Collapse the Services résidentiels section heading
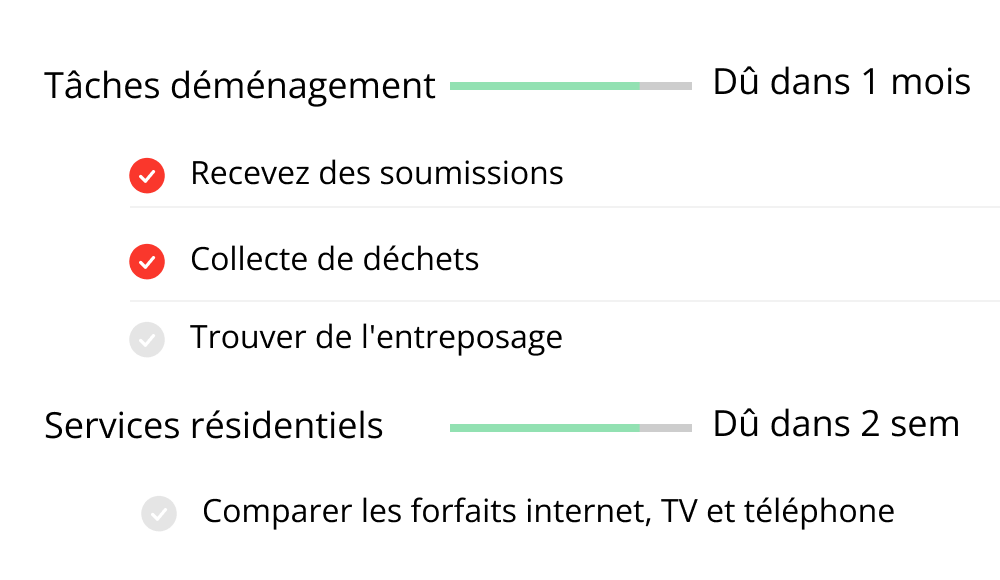 point(214,426)
